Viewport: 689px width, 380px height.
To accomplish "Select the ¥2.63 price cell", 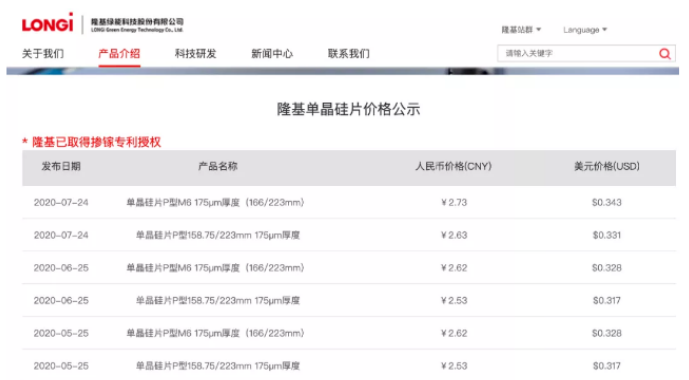I will click(x=454, y=235).
